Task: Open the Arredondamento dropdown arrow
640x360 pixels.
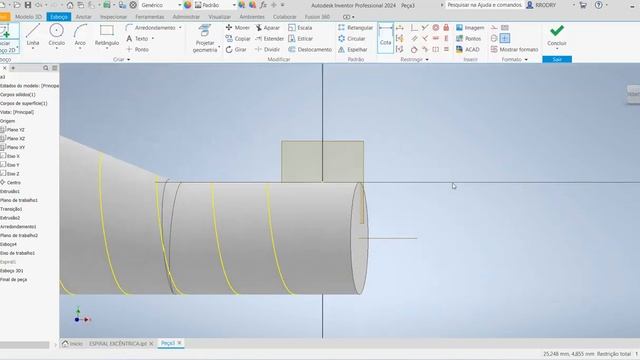Action: pyautogui.click(x=180, y=28)
